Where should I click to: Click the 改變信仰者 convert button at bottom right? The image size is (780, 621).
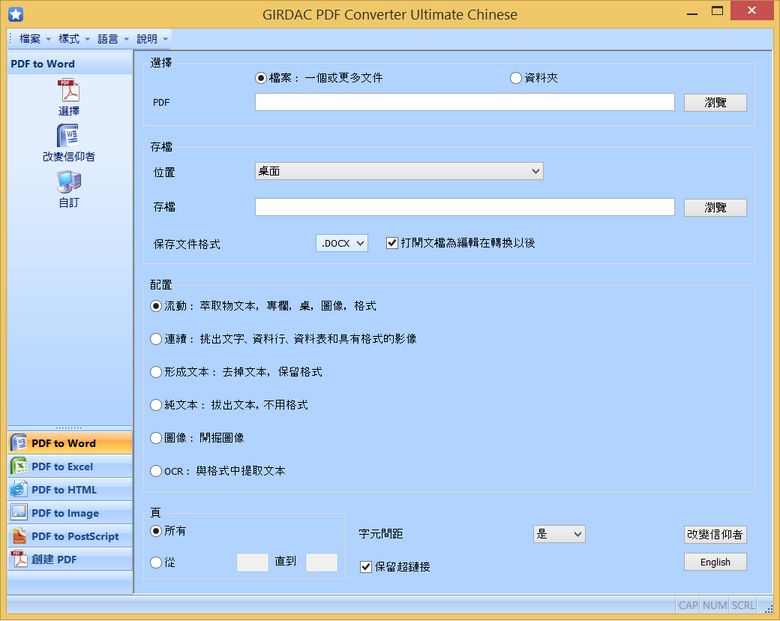pos(715,534)
